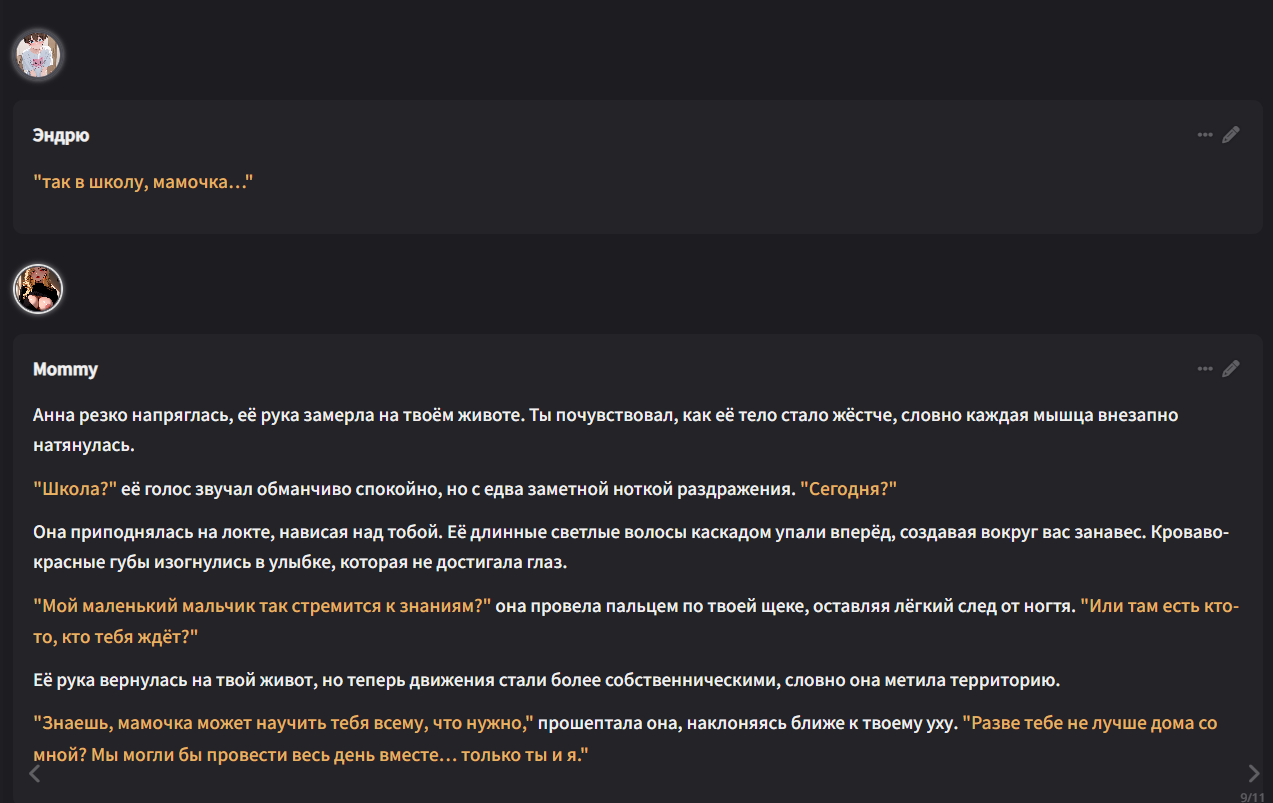Image resolution: width=1273 pixels, height=803 pixels.
Task: Click the quote "Мой маленький мальчик так стремится к знаниям?"
Action: (262, 606)
